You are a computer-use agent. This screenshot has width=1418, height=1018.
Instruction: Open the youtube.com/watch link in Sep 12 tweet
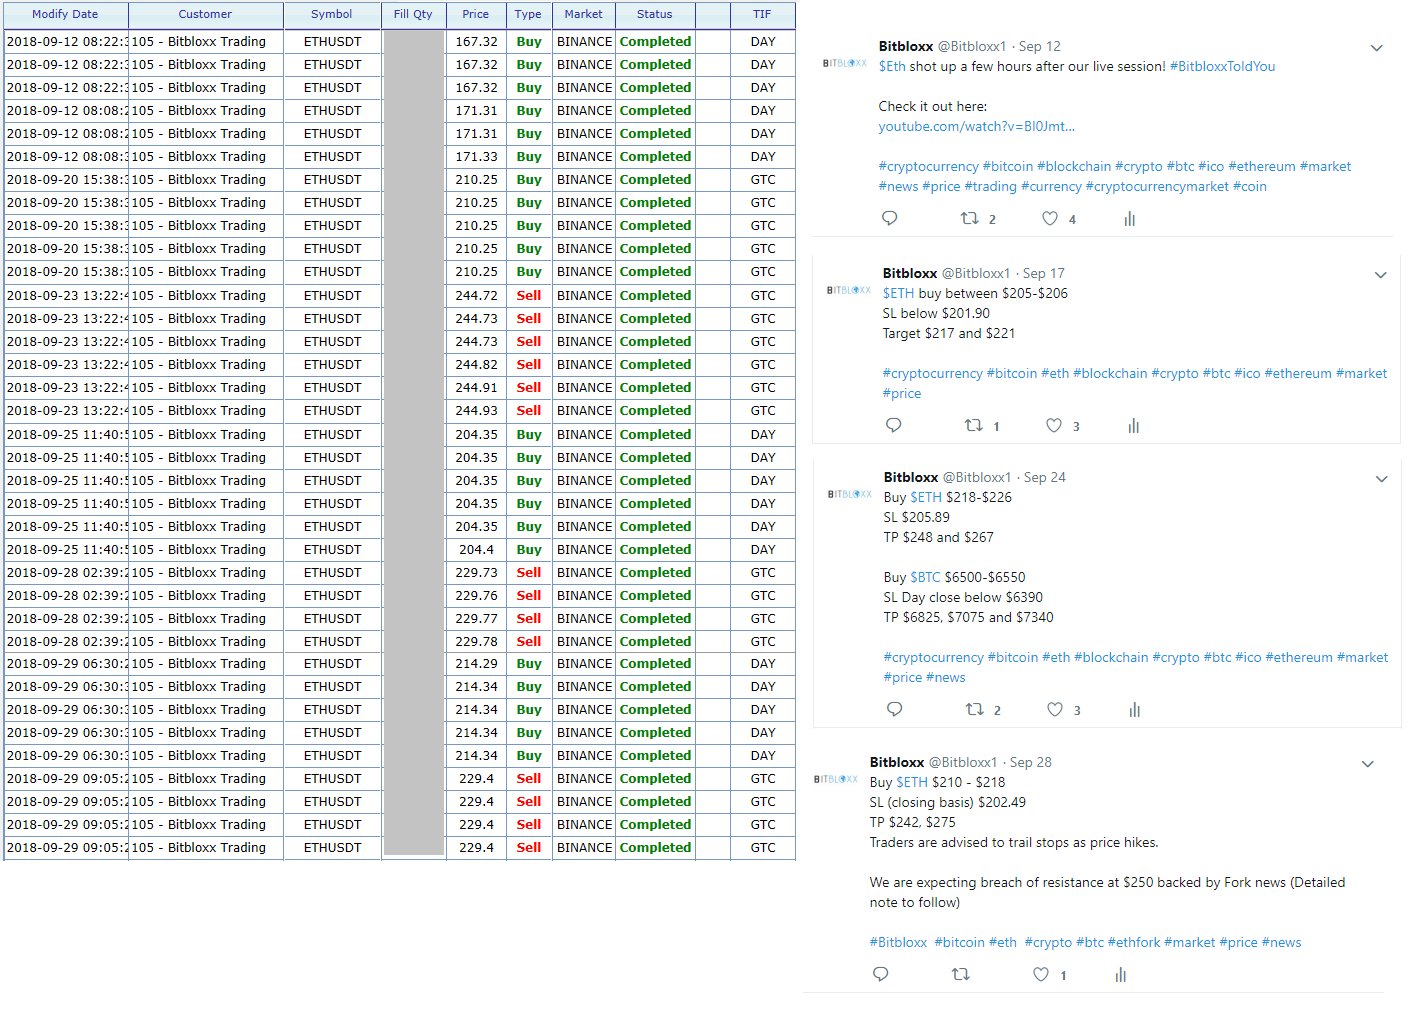[976, 126]
